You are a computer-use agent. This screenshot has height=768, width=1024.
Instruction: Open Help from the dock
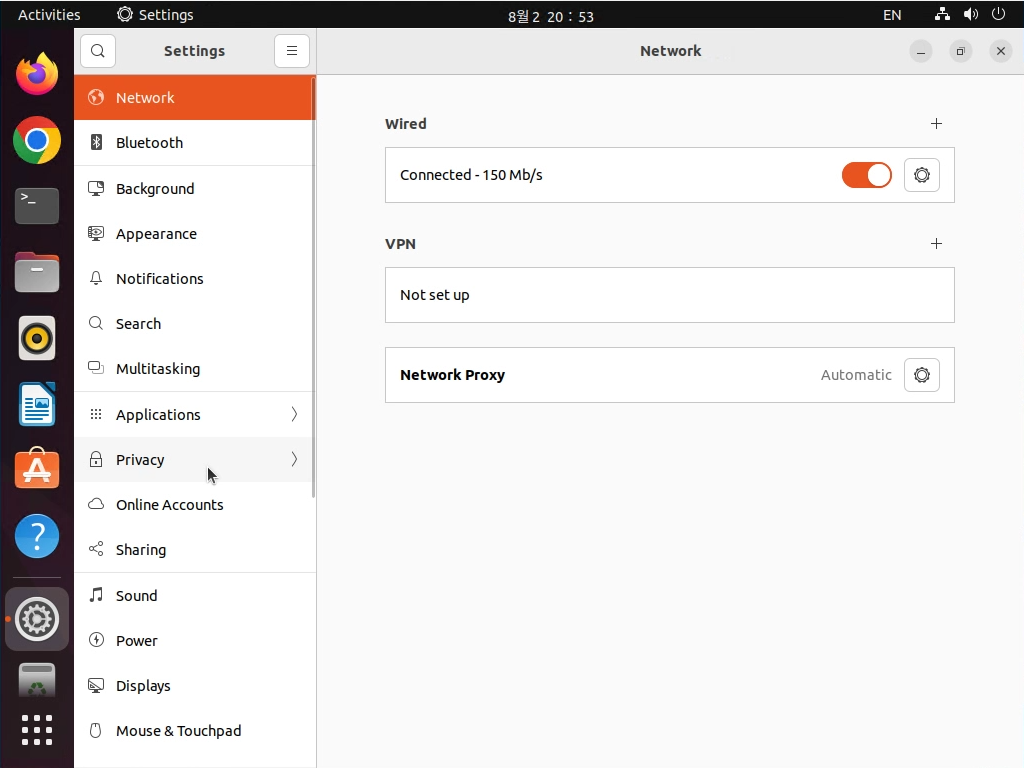point(37,536)
